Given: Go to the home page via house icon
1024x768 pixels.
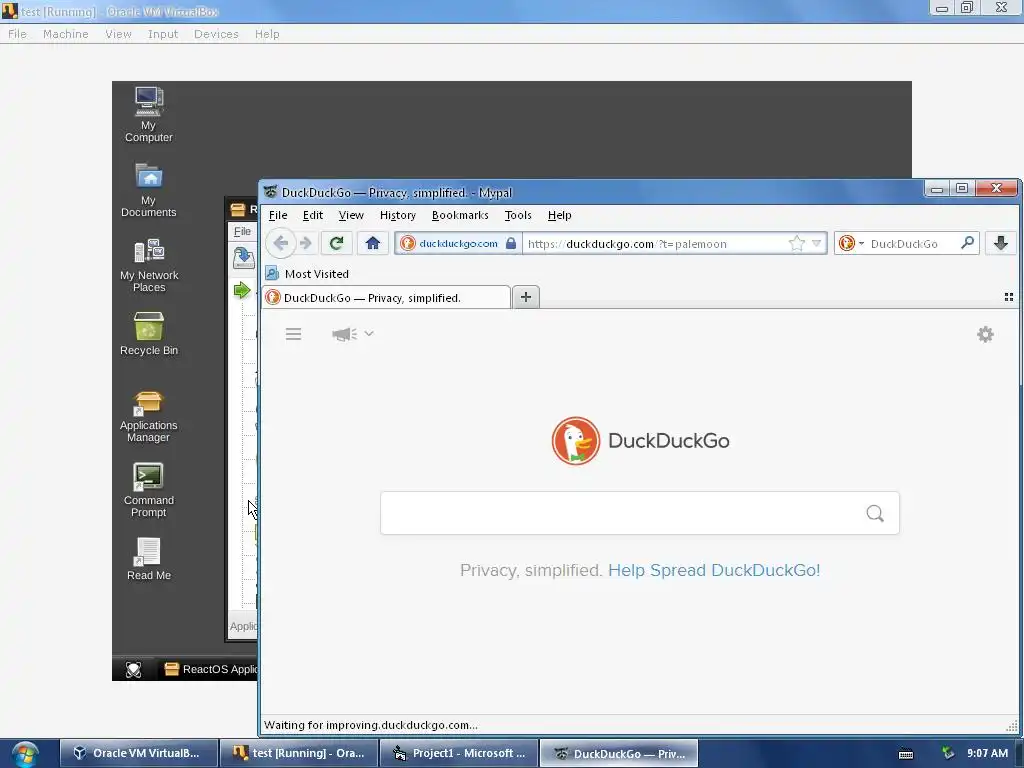Looking at the screenshot, I should pyautogui.click(x=373, y=243).
